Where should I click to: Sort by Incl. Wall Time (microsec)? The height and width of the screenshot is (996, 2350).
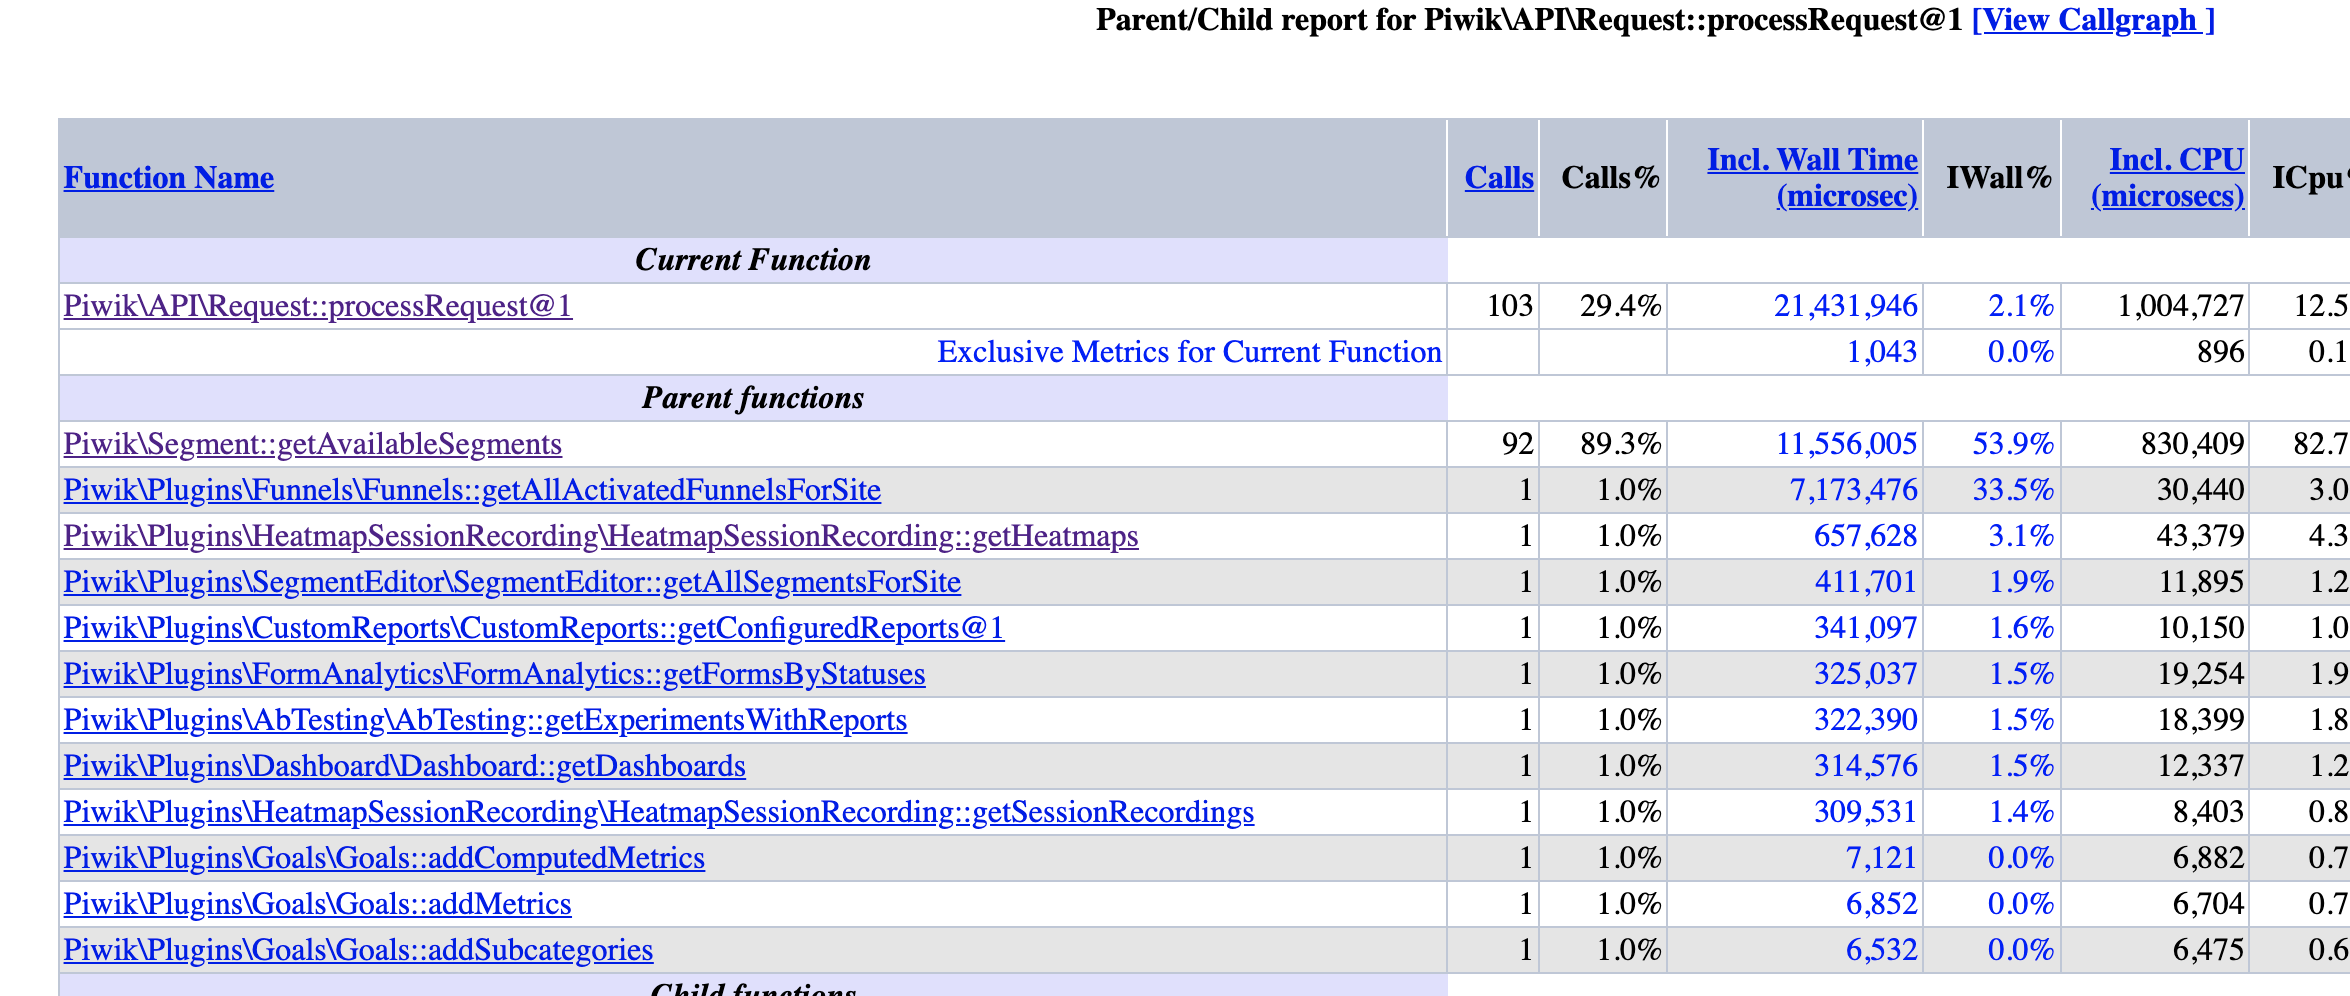[1812, 177]
